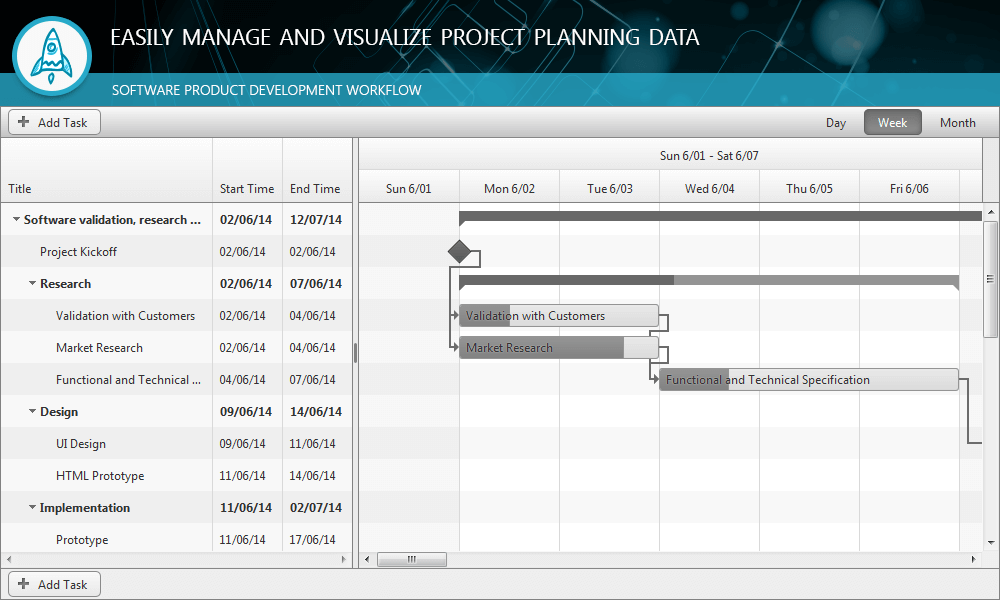Image resolution: width=1000 pixels, height=600 pixels.
Task: Click the horizontal scrollbar below the chart
Action: pyautogui.click(x=412, y=559)
